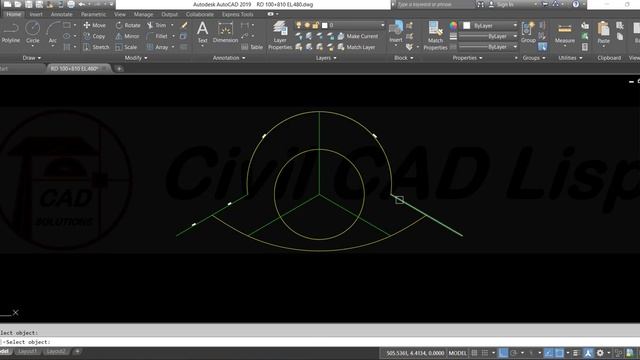The width and height of the screenshot is (640, 360).
Task: Click Make Current layer button
Action: coord(358,36)
